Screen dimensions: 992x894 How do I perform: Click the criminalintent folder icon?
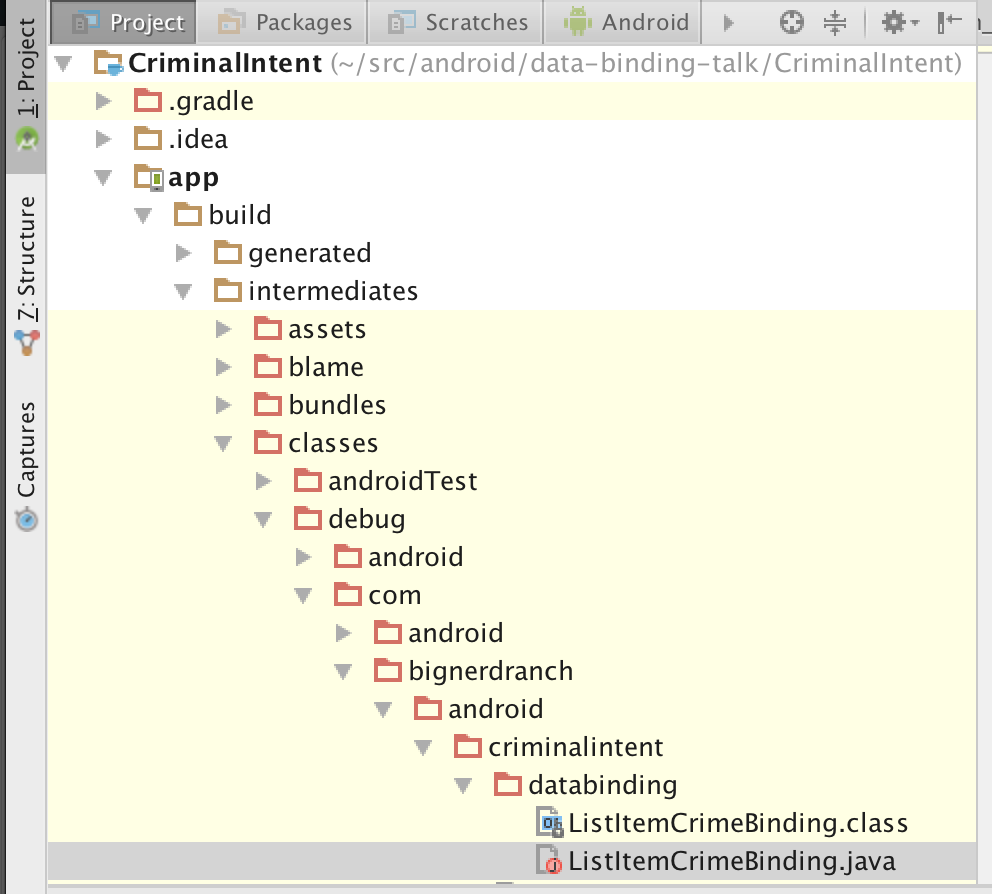[x=468, y=747]
